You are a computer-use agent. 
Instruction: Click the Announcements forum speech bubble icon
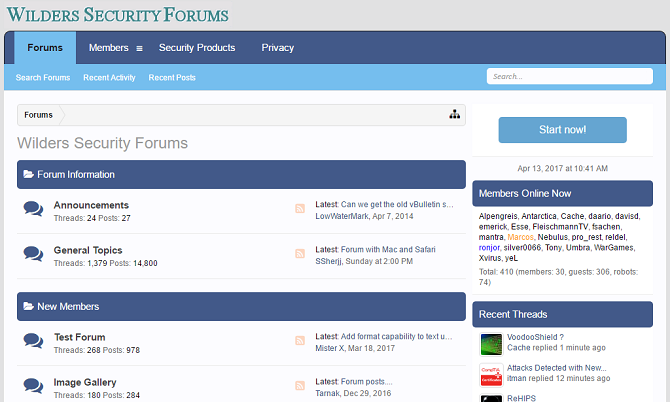tap(33, 209)
